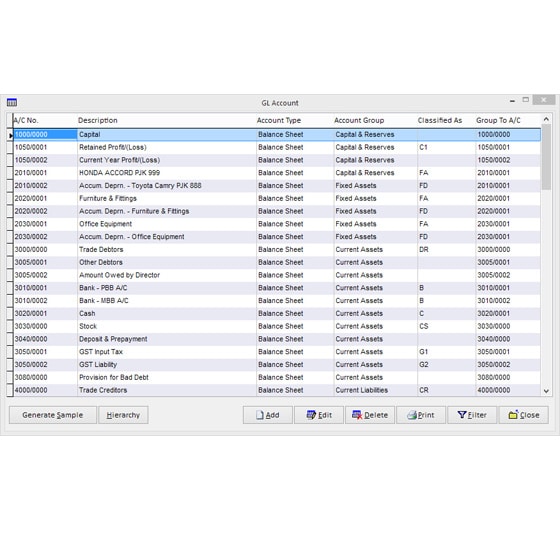The image size is (560, 560).
Task: Select GST Liability row
Action: pyautogui.click(x=277, y=365)
